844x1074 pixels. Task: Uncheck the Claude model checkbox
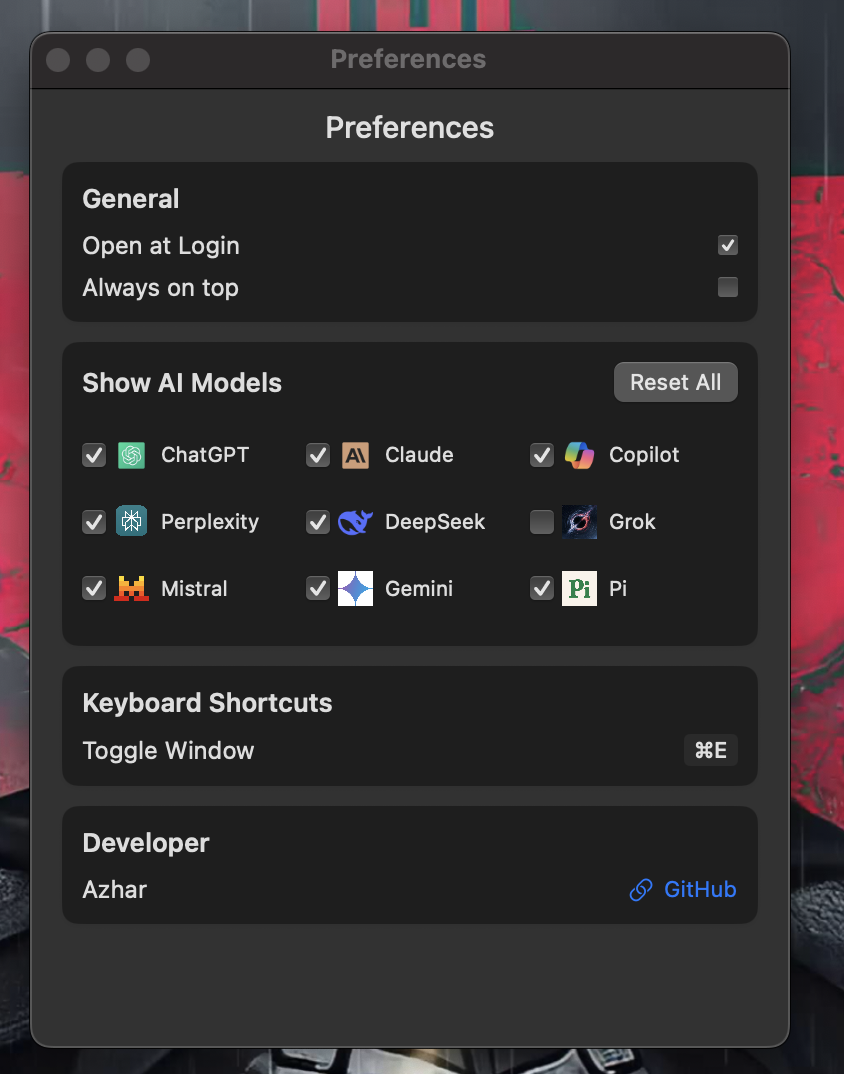pos(318,455)
